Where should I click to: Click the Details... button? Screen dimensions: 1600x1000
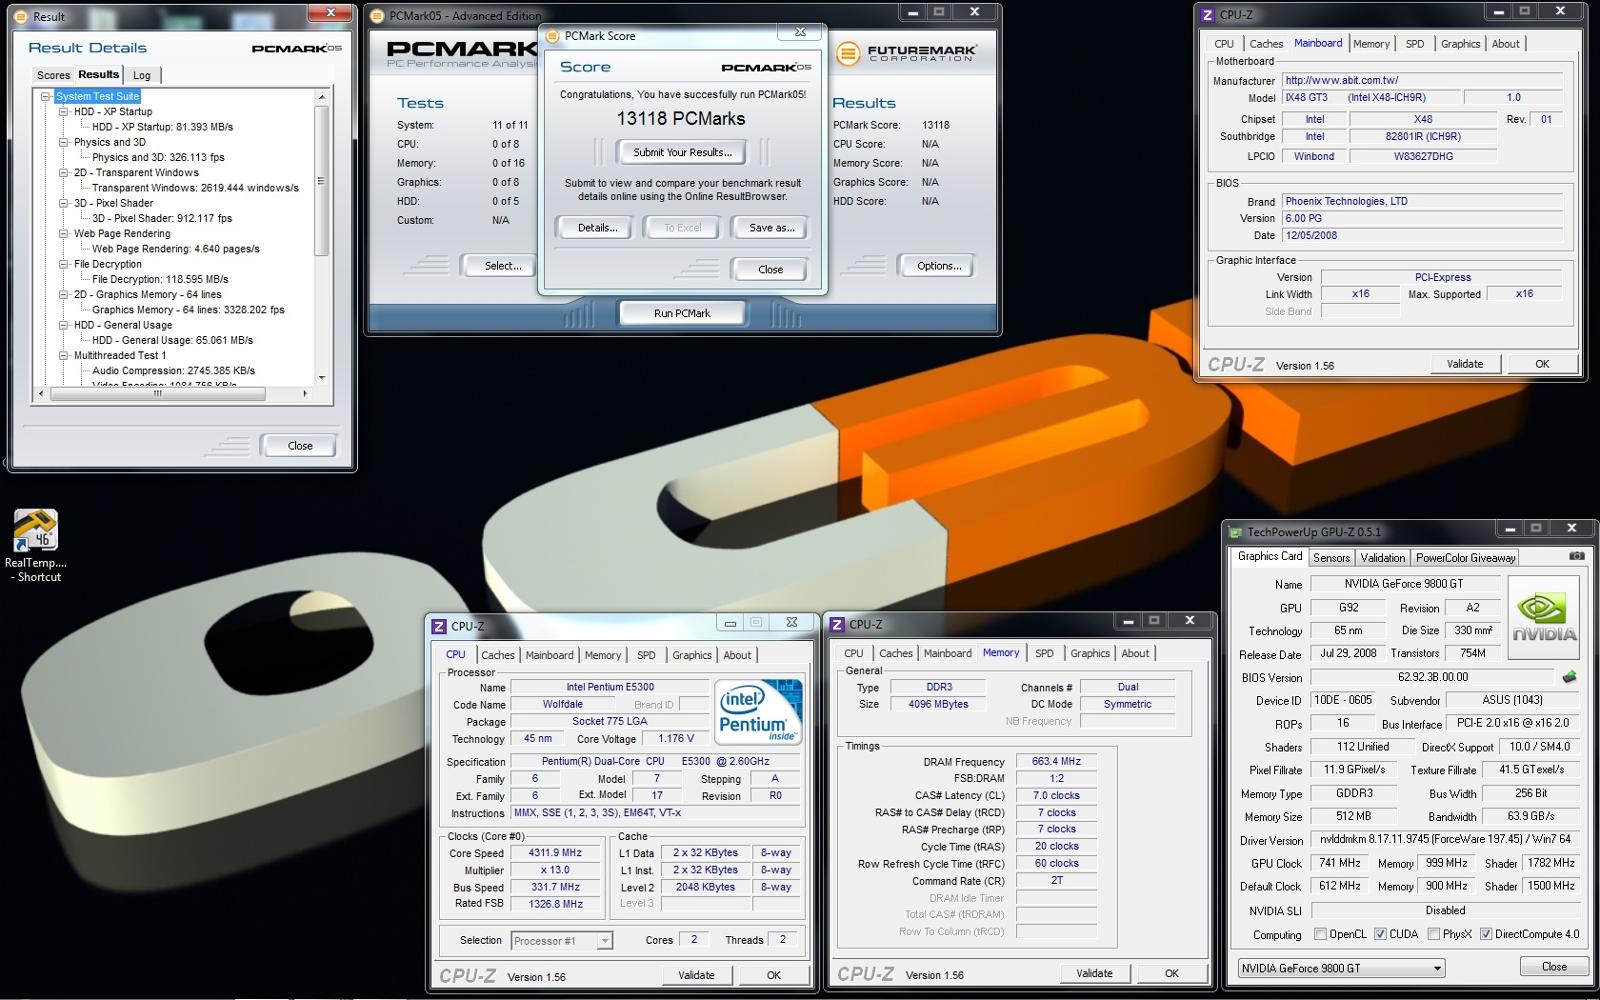coord(597,228)
